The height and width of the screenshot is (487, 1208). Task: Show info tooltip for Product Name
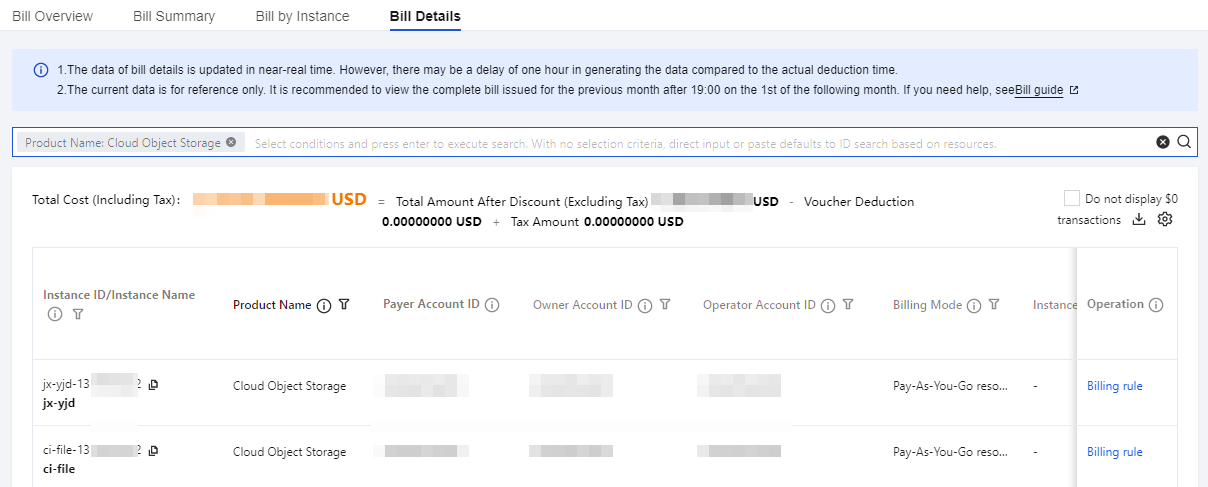[x=323, y=305]
